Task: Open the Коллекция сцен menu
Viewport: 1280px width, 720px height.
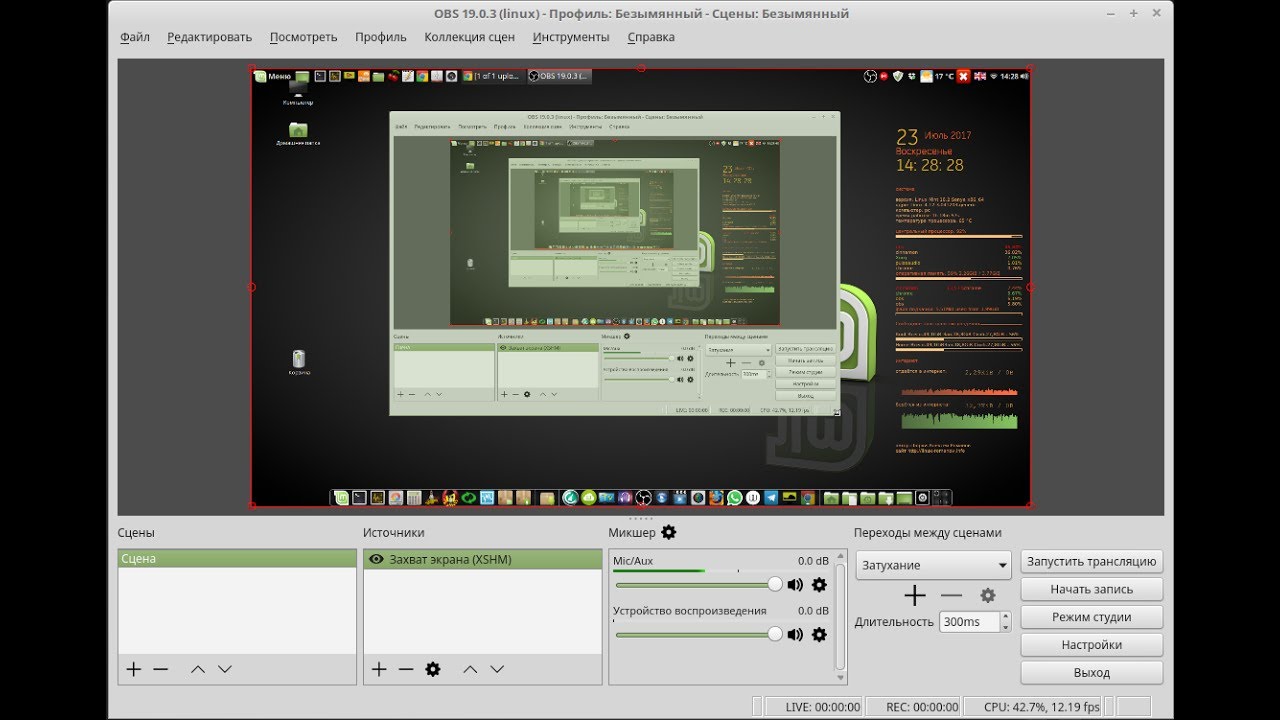Action: 470,37
